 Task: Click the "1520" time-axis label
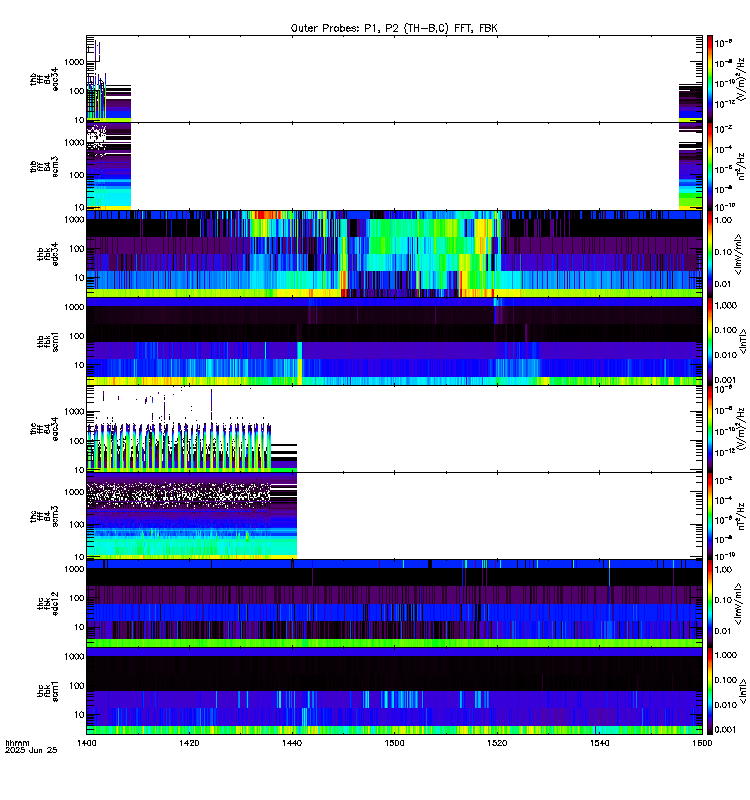tap(497, 743)
